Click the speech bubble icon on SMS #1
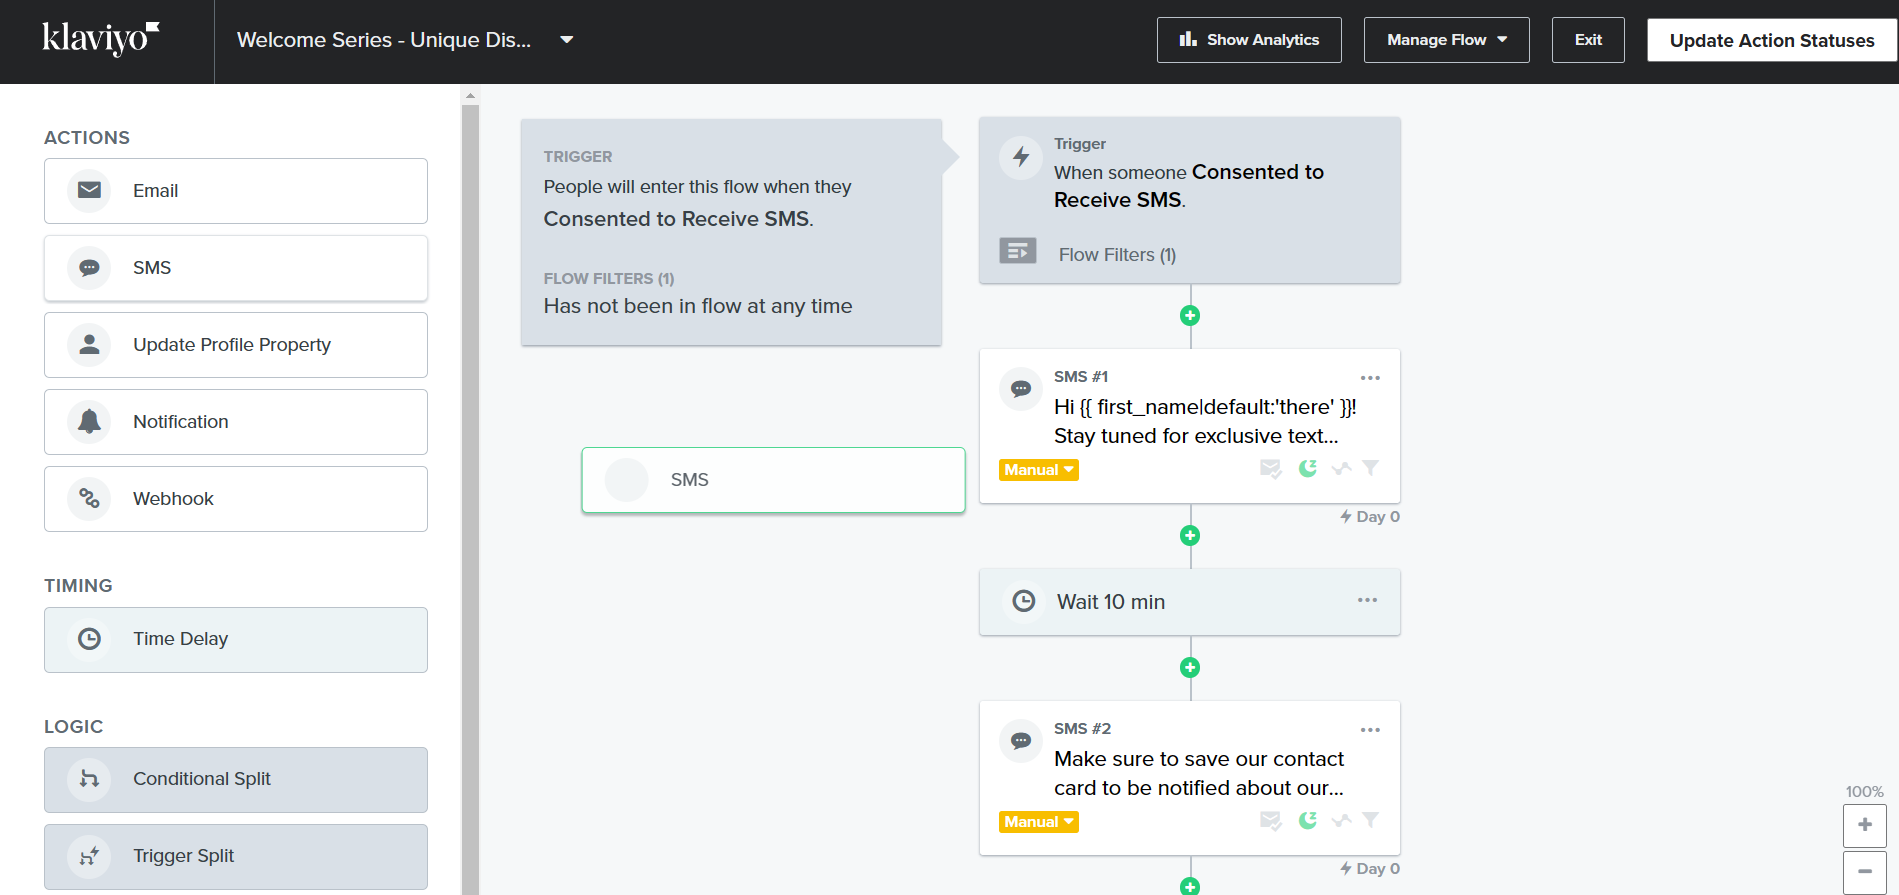Image resolution: width=1899 pixels, height=895 pixels. (x=1021, y=389)
